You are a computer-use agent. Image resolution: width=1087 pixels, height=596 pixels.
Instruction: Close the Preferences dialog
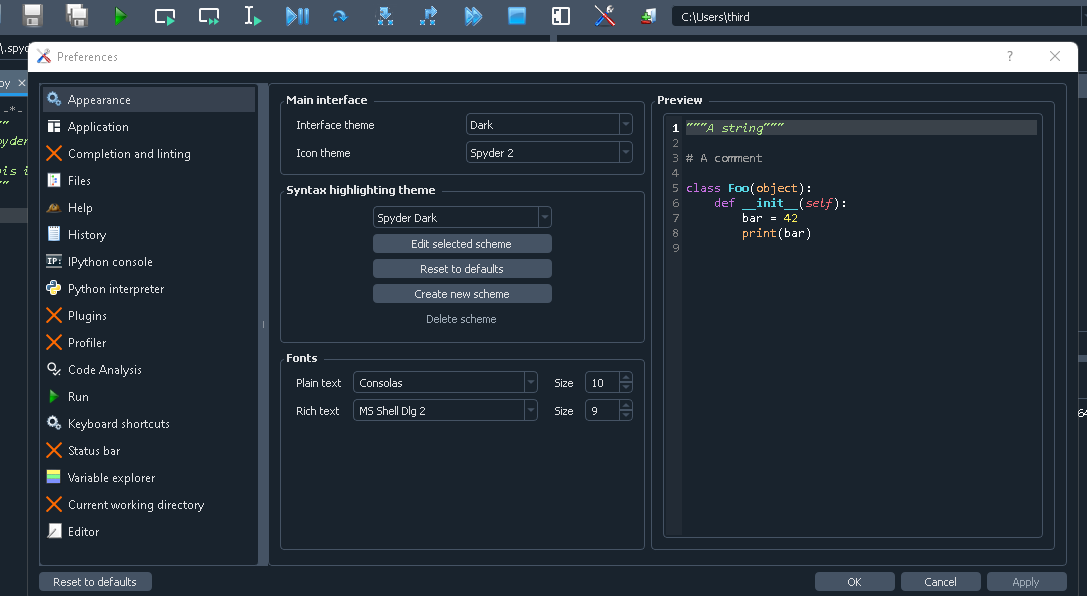[x=1055, y=56]
